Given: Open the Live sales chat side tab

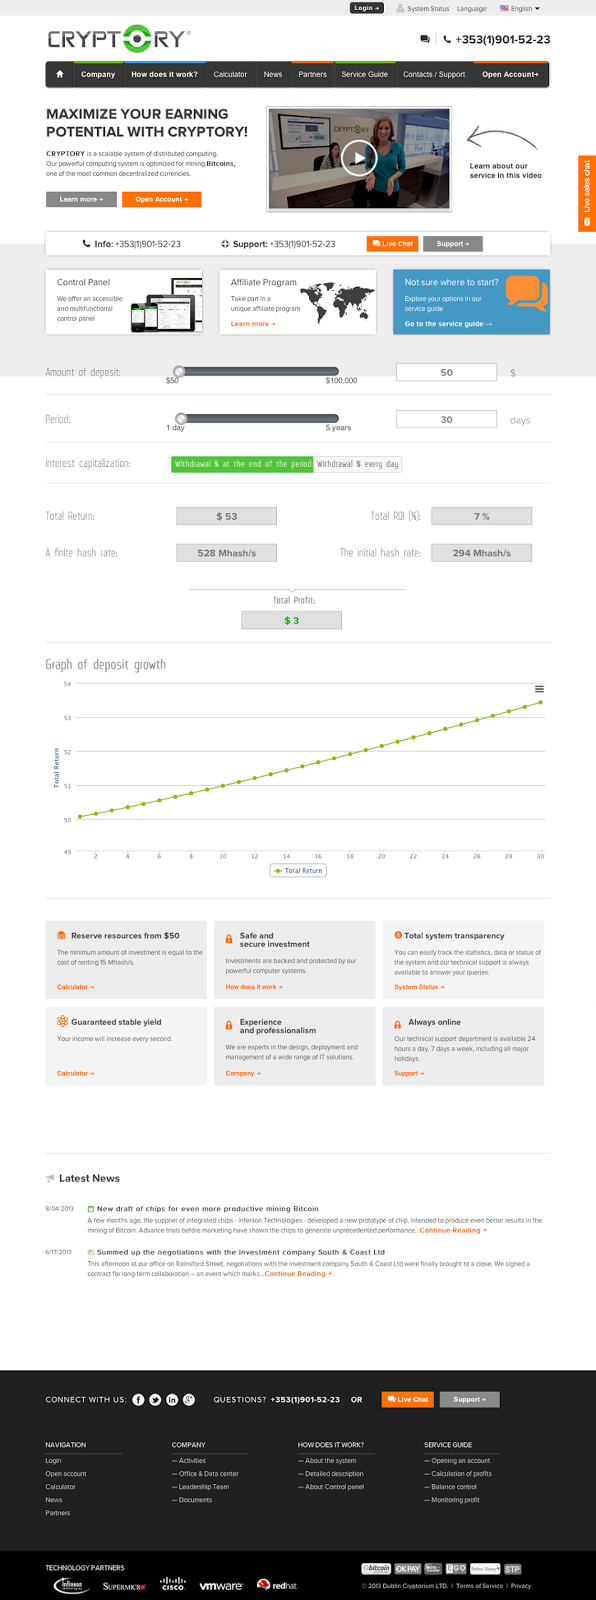Looking at the screenshot, I should coord(587,194).
